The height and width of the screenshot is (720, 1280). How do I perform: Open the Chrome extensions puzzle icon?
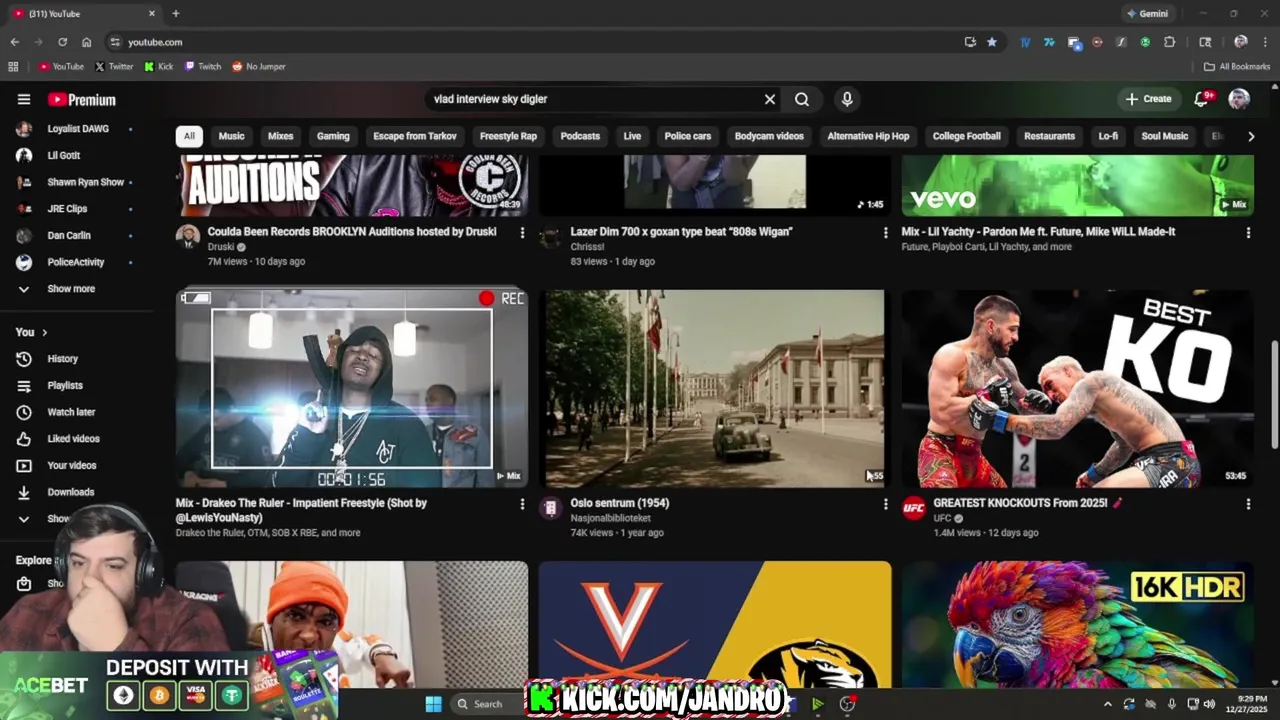[1170, 42]
